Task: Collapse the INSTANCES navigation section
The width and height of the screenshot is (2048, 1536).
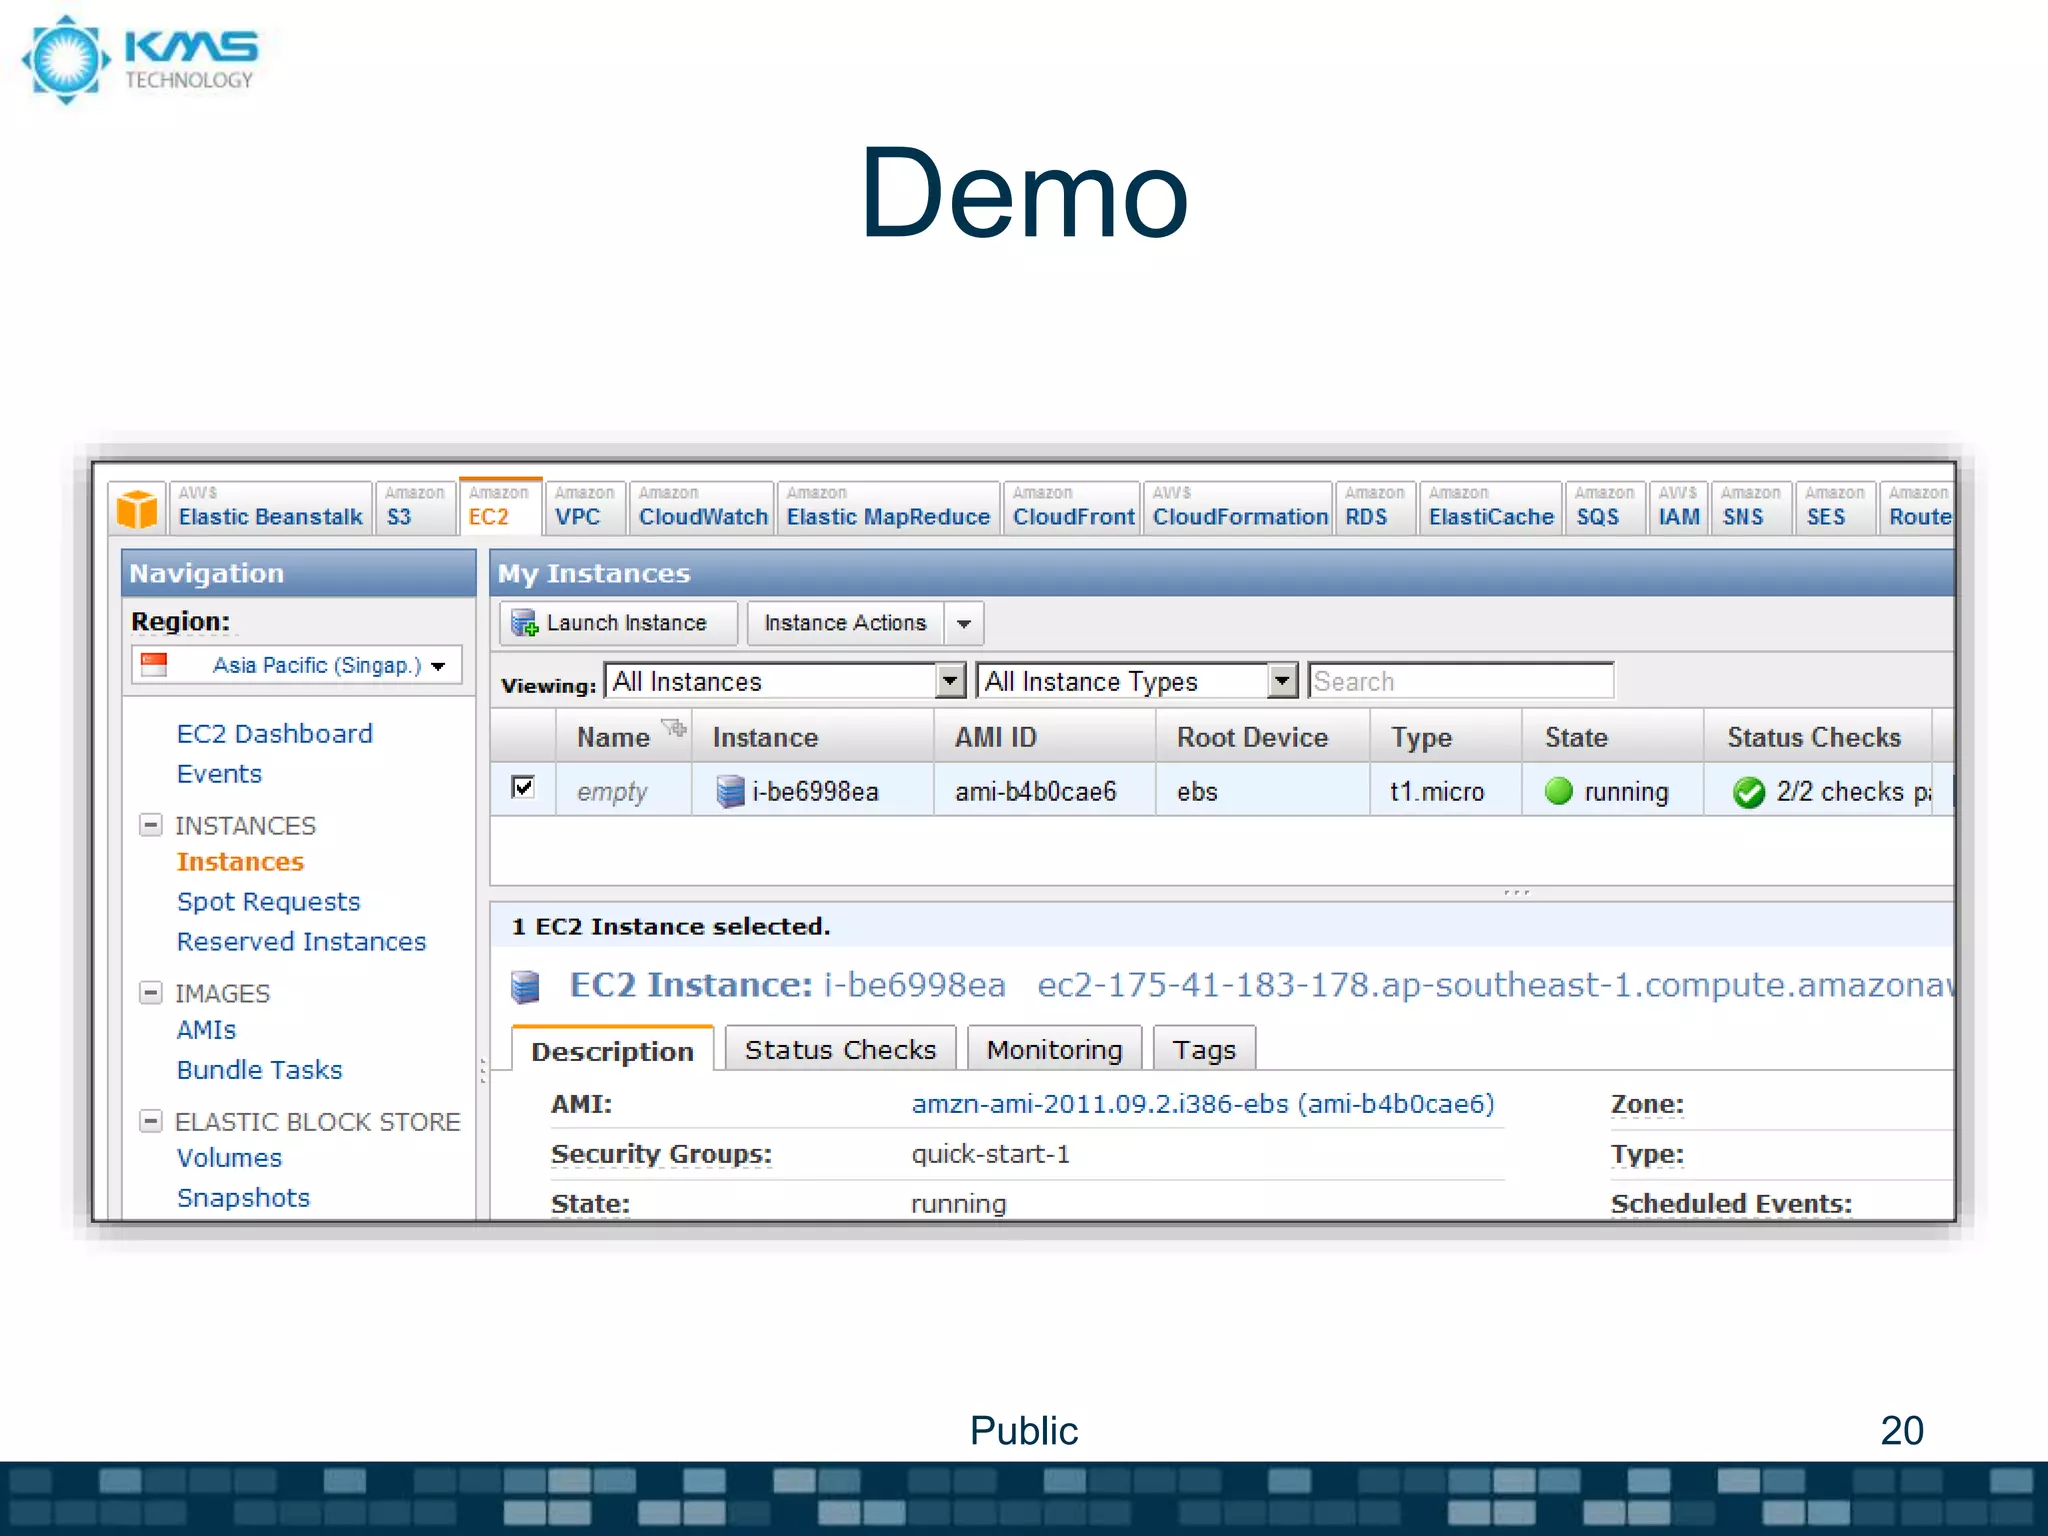Action: 150,825
